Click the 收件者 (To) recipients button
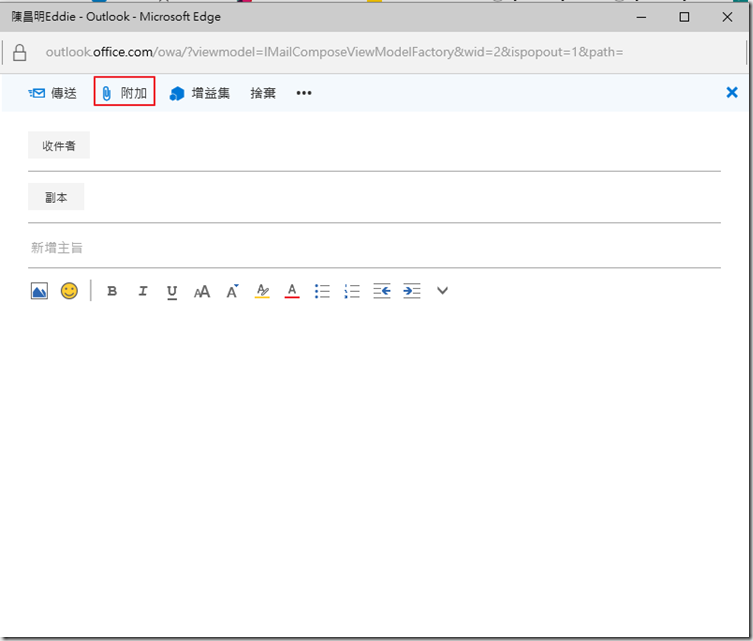This screenshot has width=753, height=641. point(59,146)
